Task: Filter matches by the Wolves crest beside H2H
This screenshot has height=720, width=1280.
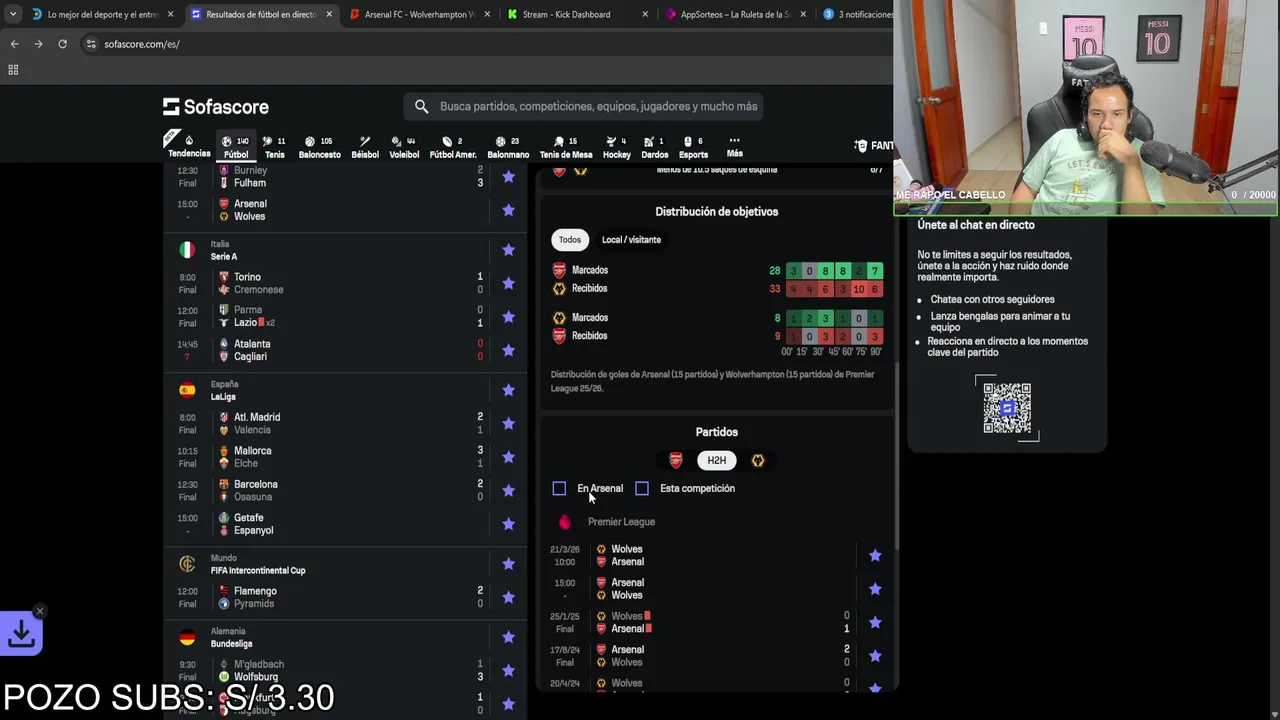Action: [757, 460]
